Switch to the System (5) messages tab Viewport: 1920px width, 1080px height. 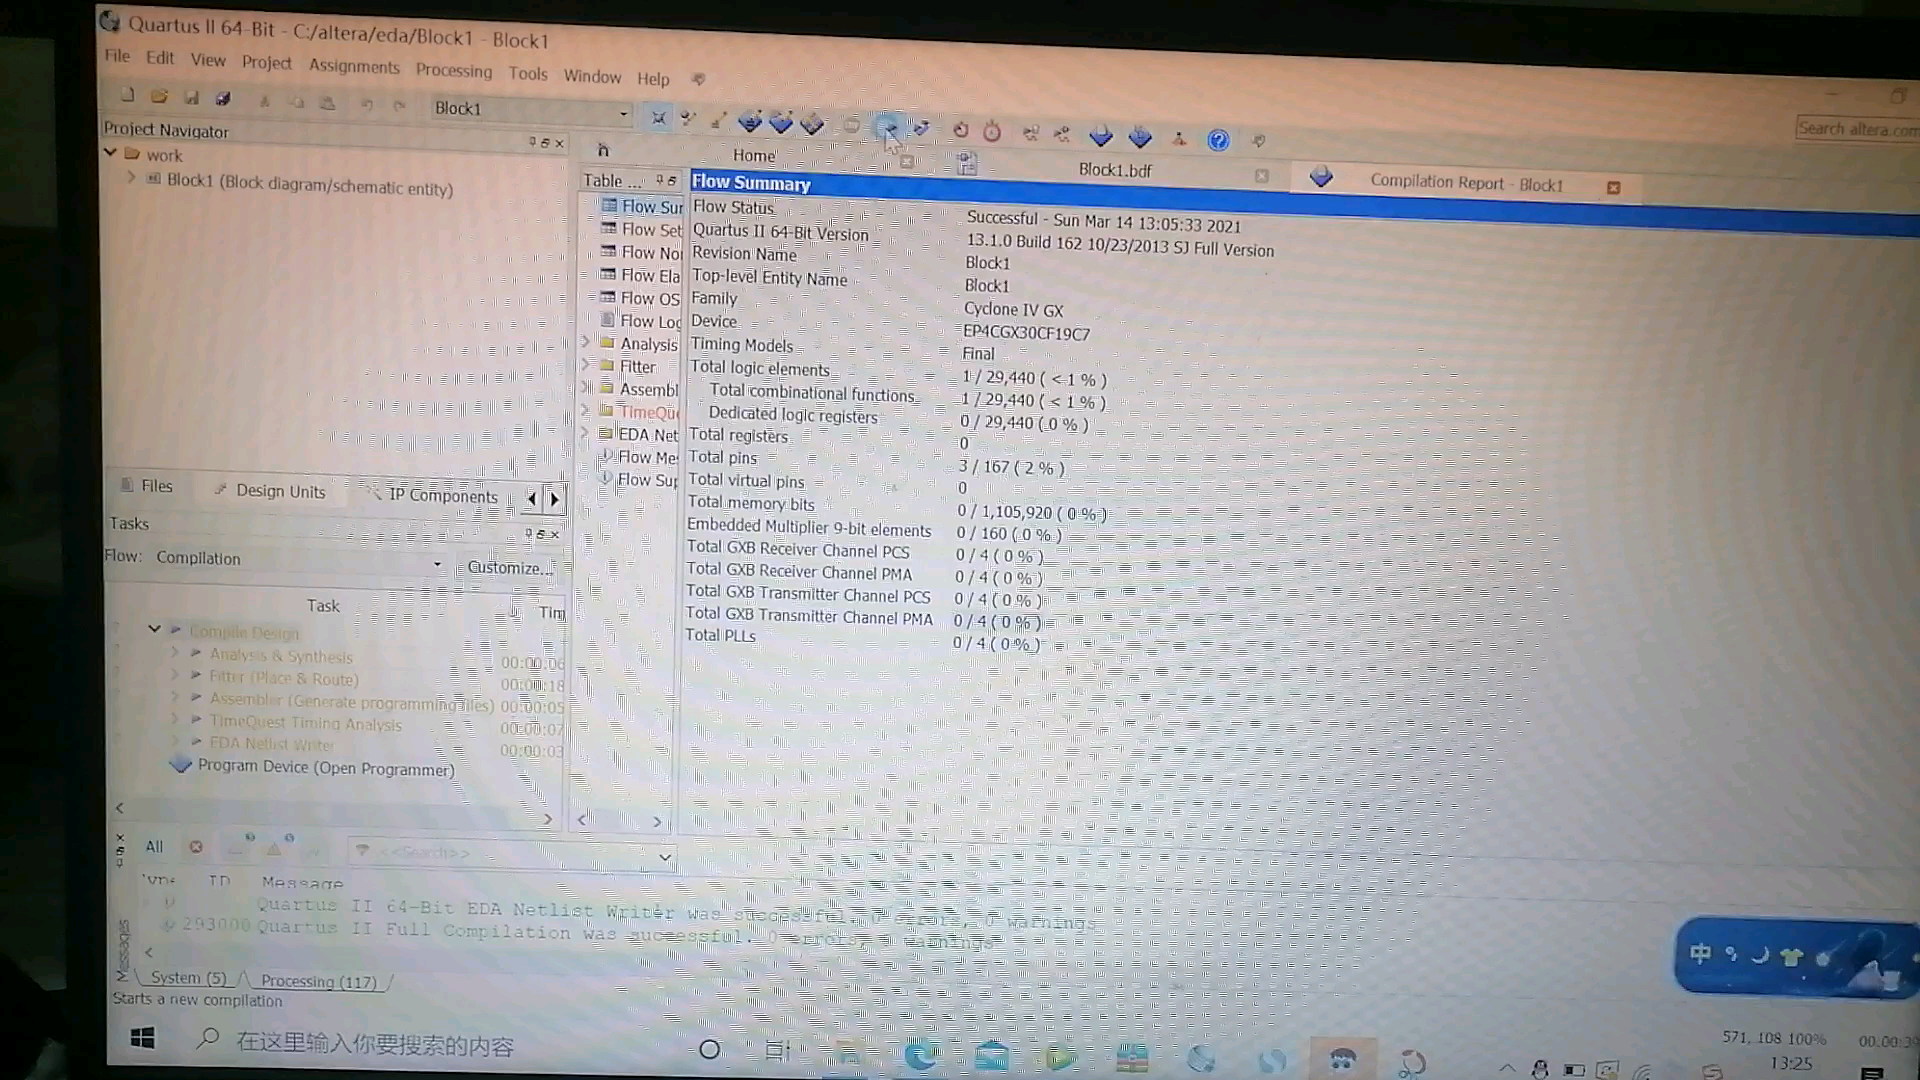189,978
